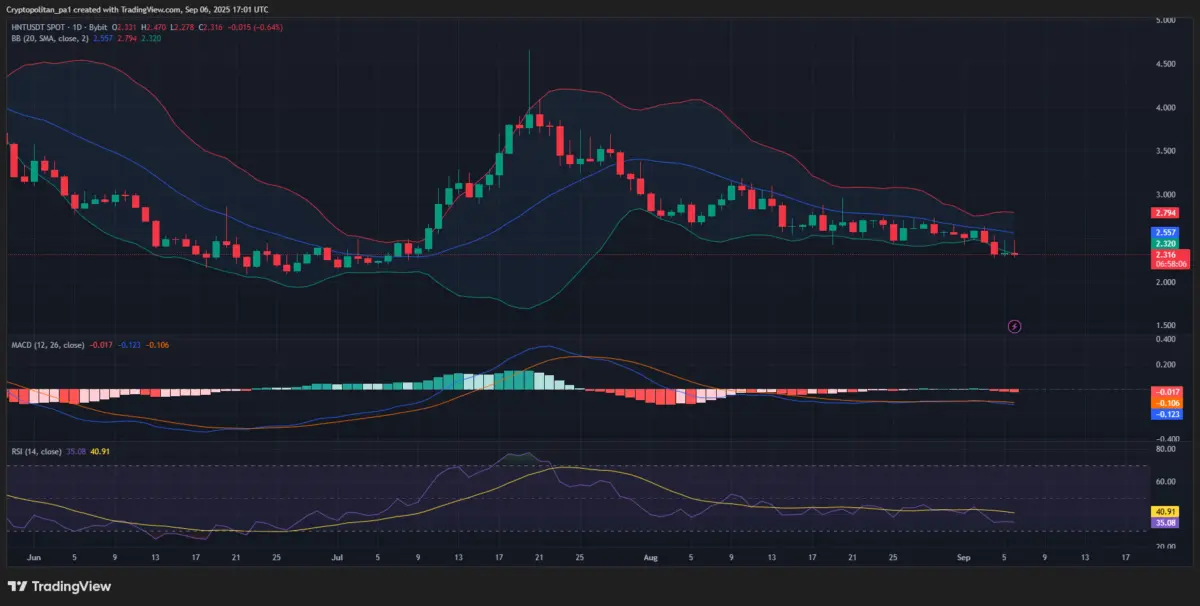Click the Bybit exchange name in the legend
This screenshot has height=606, width=1200.
pos(98,28)
